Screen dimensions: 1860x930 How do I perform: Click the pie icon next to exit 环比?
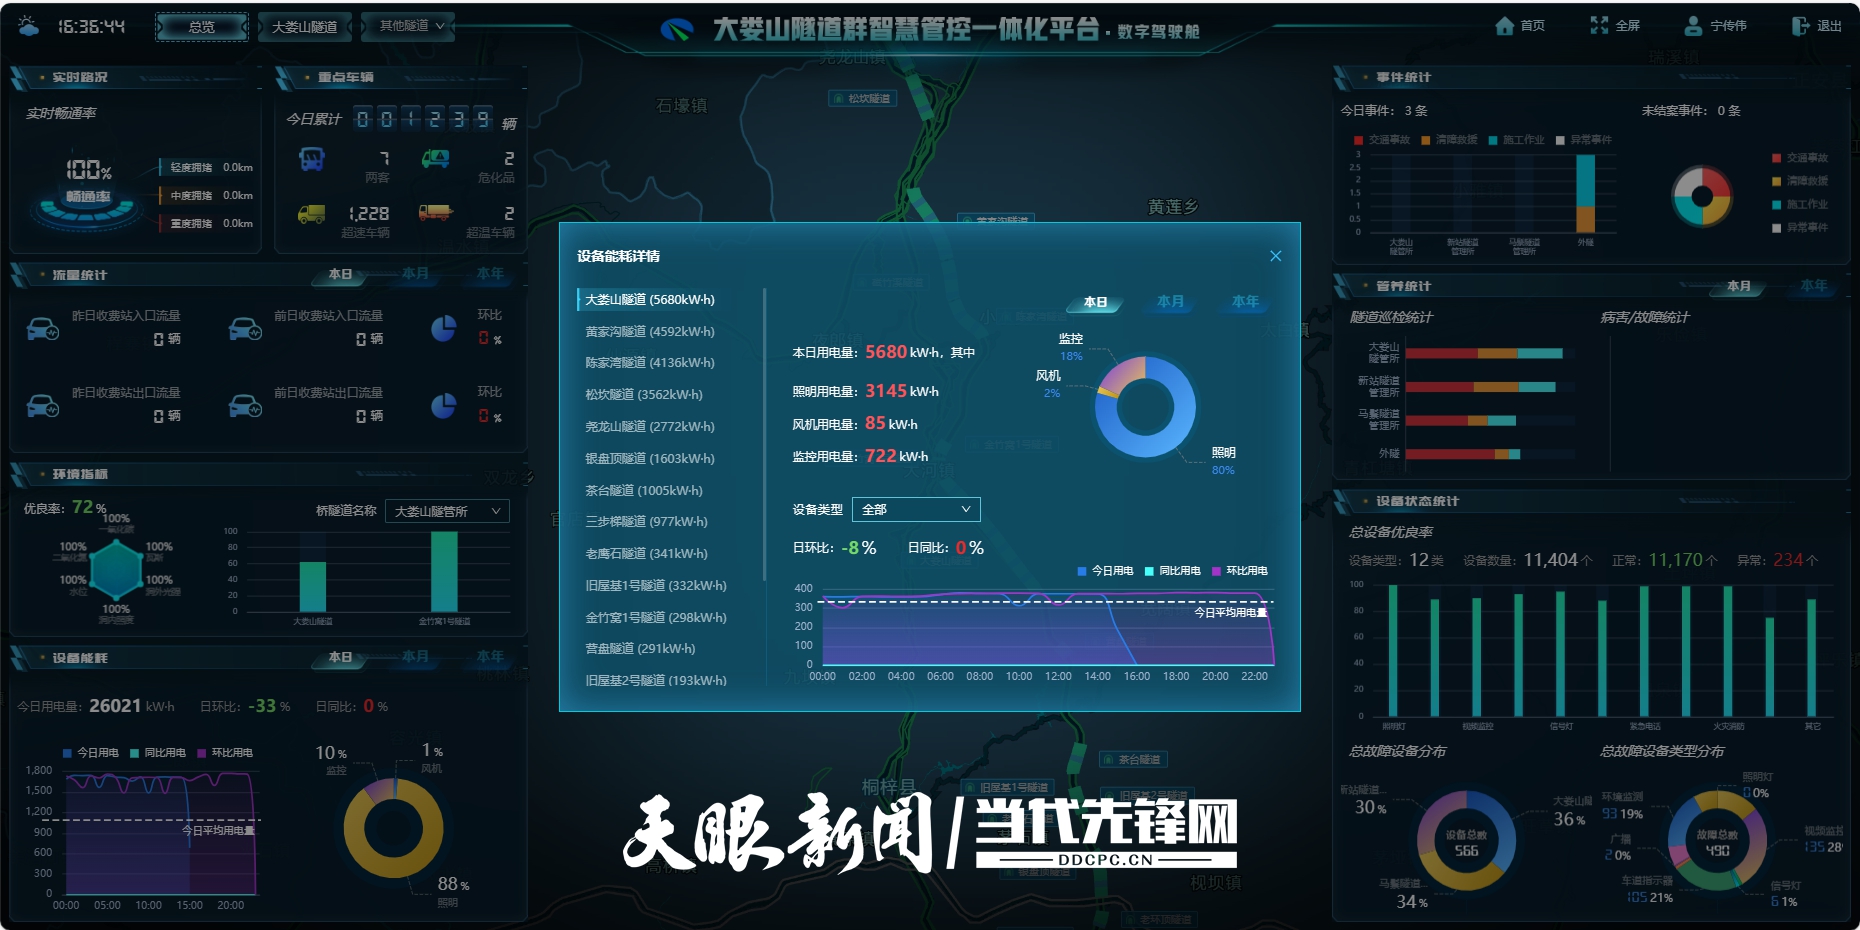[x=444, y=405]
